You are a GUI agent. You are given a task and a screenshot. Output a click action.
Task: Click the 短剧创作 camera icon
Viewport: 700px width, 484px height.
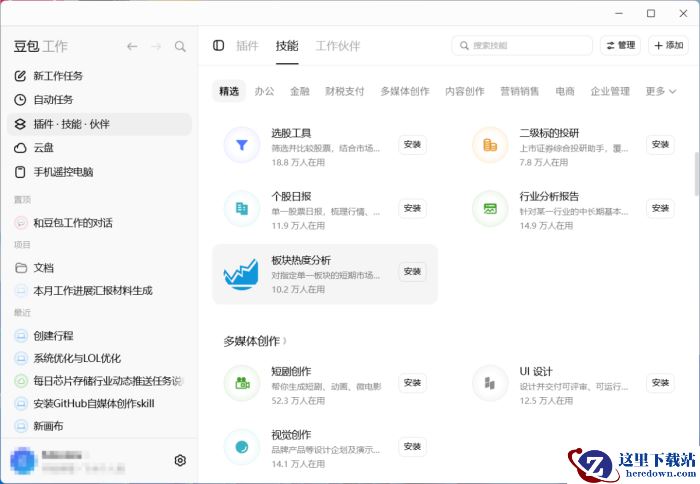tap(242, 383)
